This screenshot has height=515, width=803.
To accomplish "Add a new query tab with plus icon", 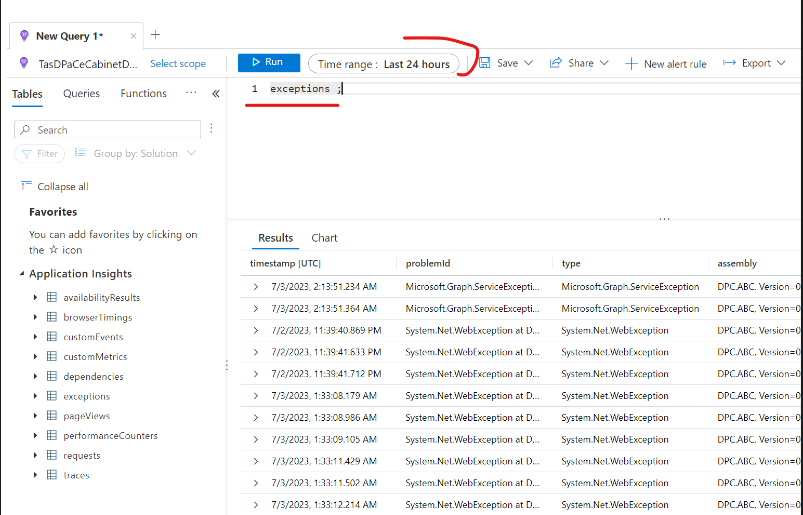I will tap(155, 35).
